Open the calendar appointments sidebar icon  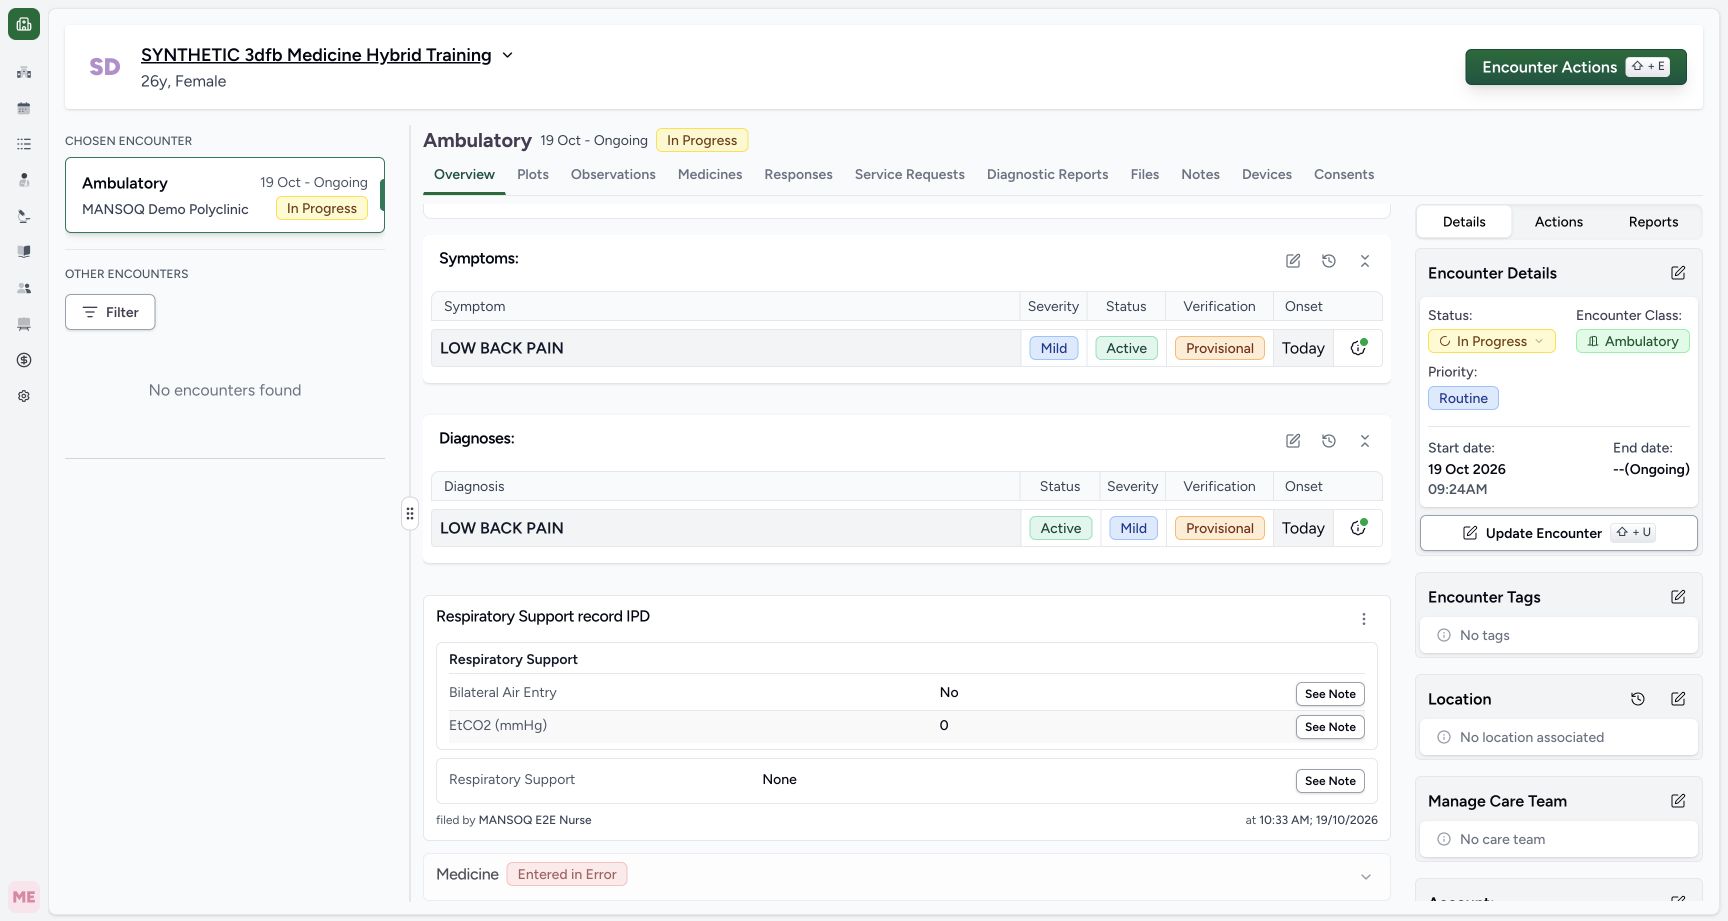[x=24, y=108]
